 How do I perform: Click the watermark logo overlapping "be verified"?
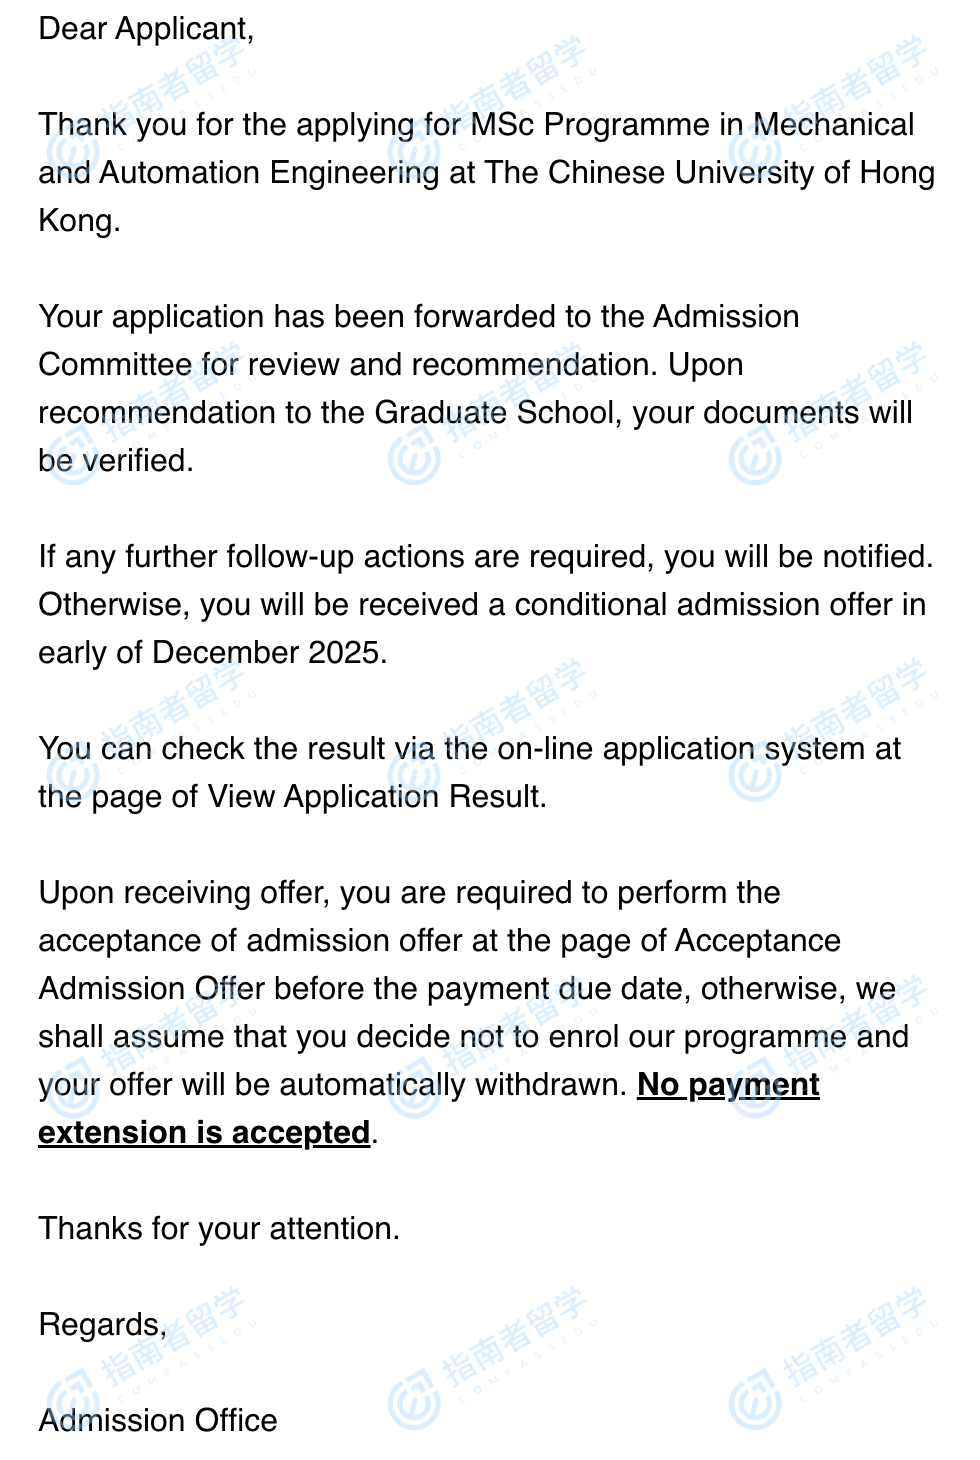(x=70, y=459)
